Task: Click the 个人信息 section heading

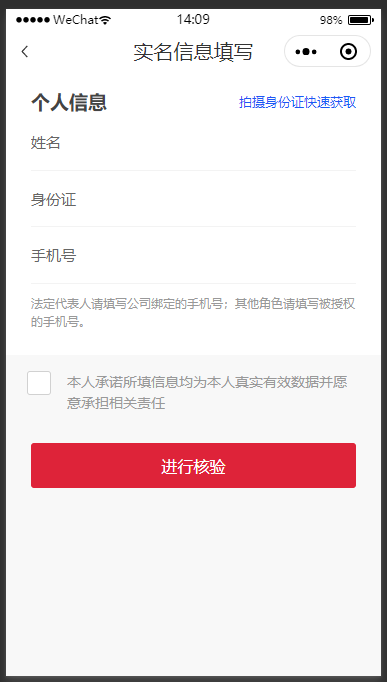Action: point(69,103)
